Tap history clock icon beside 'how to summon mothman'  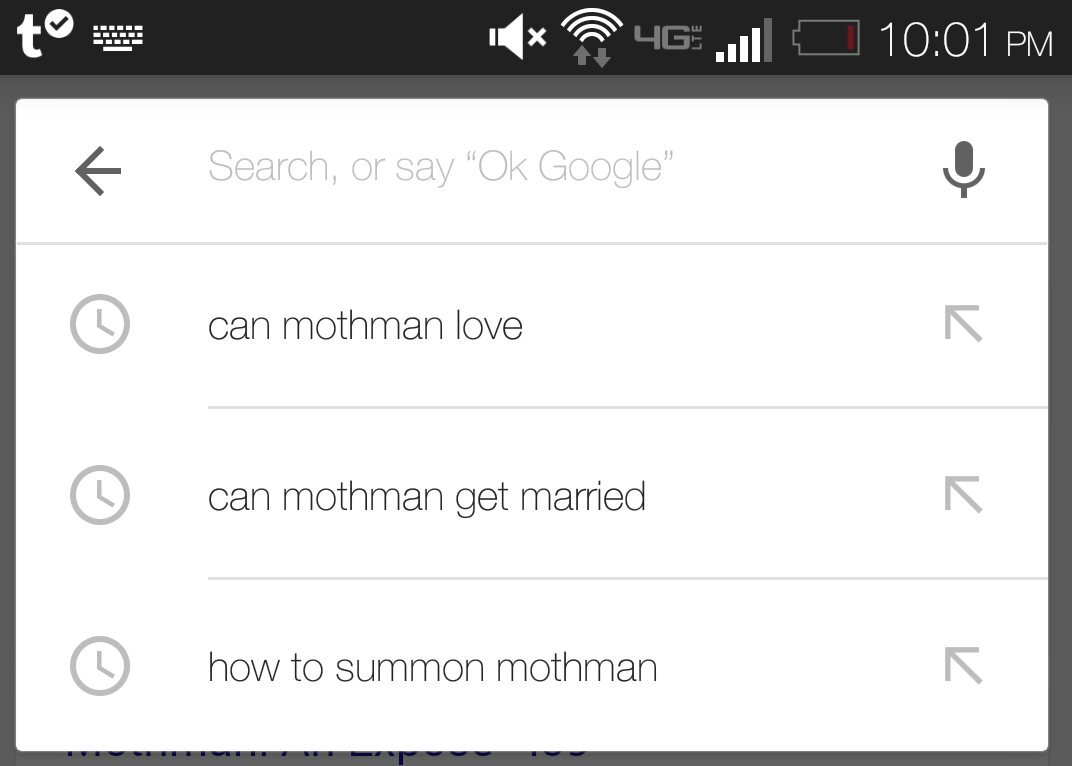click(x=100, y=666)
